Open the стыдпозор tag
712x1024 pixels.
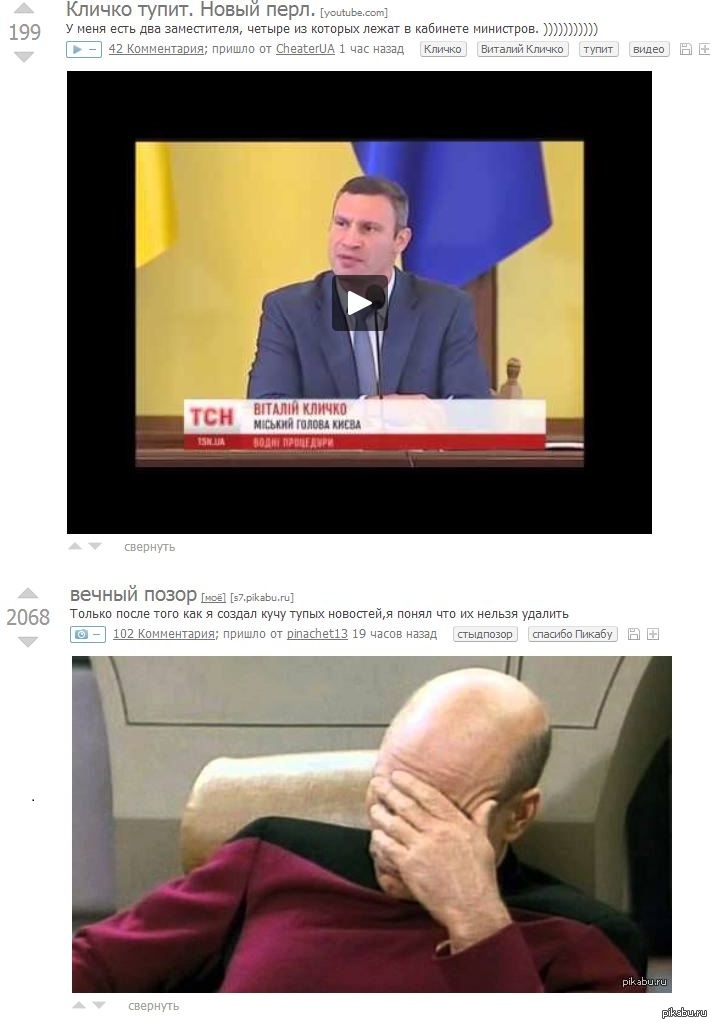pos(485,633)
